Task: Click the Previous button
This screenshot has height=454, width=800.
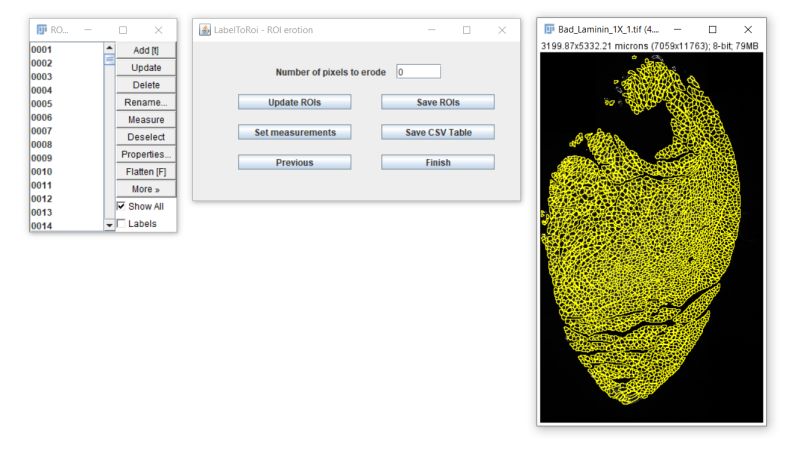Action: 294,162
